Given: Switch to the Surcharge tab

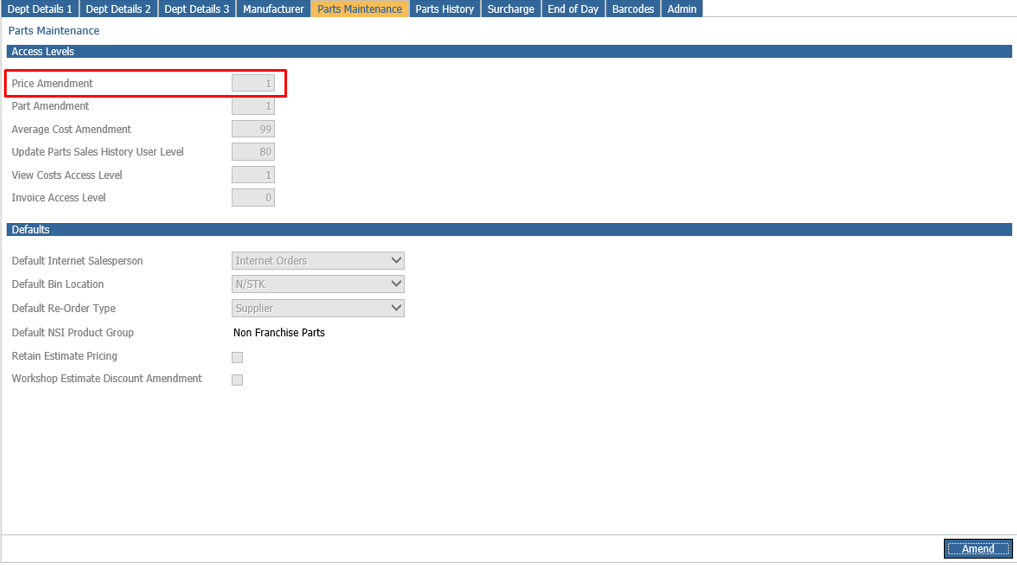Looking at the screenshot, I should pos(510,9).
